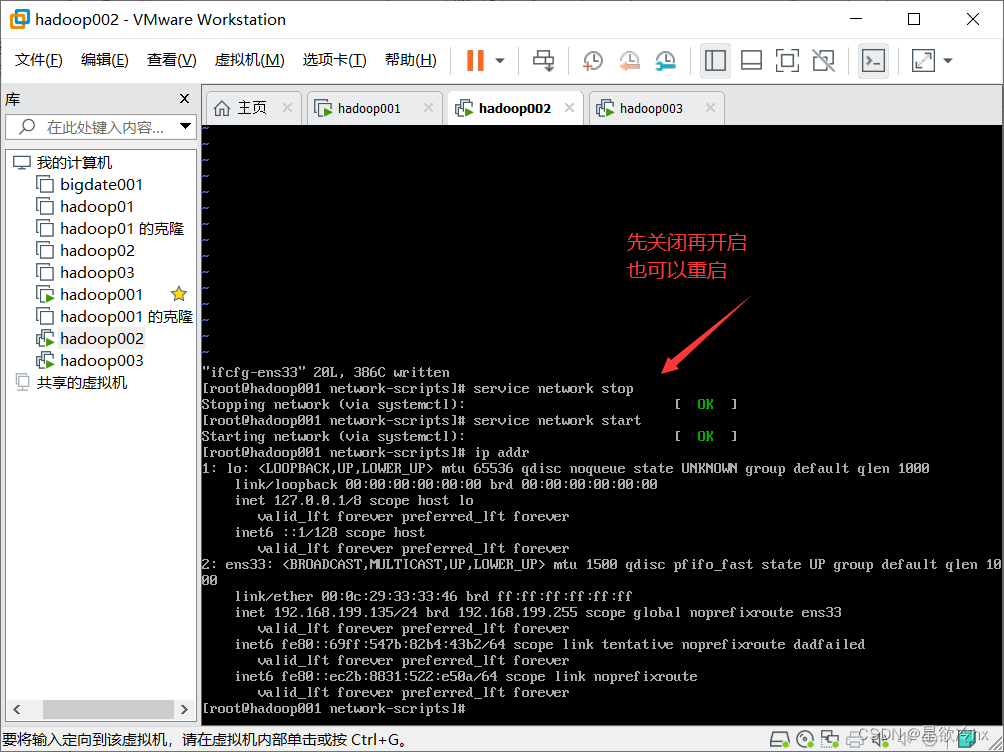The image size is (1004, 752).
Task: Click the VMware Workstation title bar logo
Action: (19, 19)
